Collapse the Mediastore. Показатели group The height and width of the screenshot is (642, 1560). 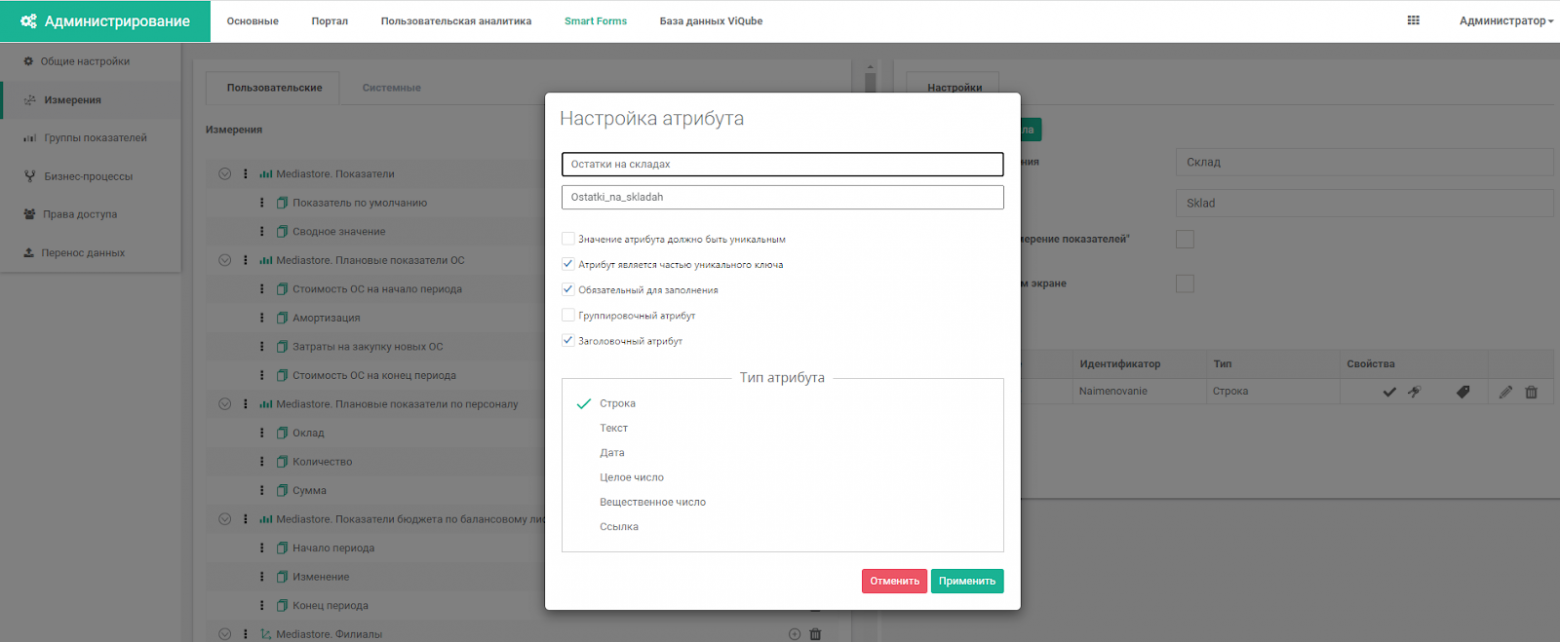(225, 173)
